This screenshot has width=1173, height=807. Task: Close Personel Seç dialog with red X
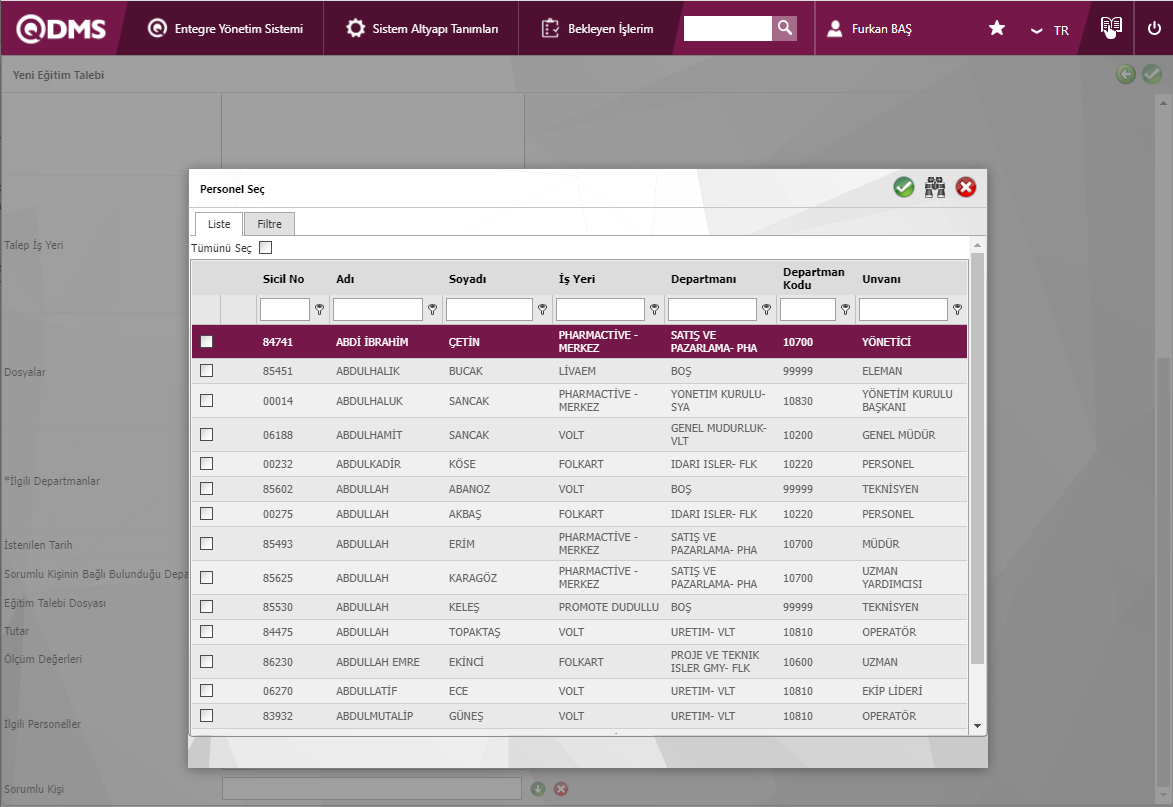pos(966,187)
